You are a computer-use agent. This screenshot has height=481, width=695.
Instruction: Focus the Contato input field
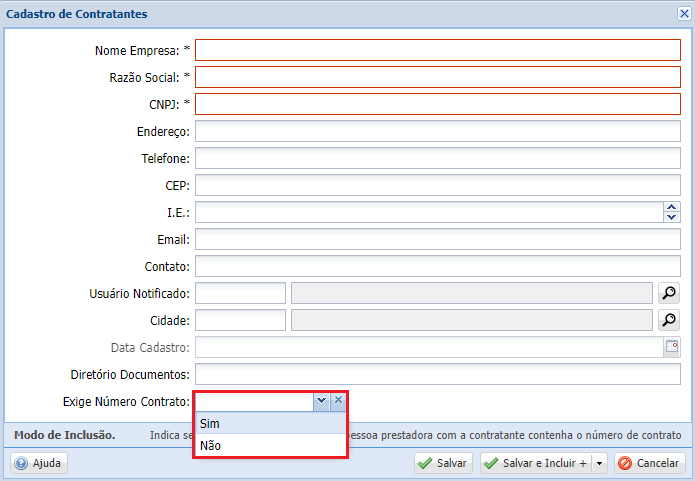click(x=438, y=266)
